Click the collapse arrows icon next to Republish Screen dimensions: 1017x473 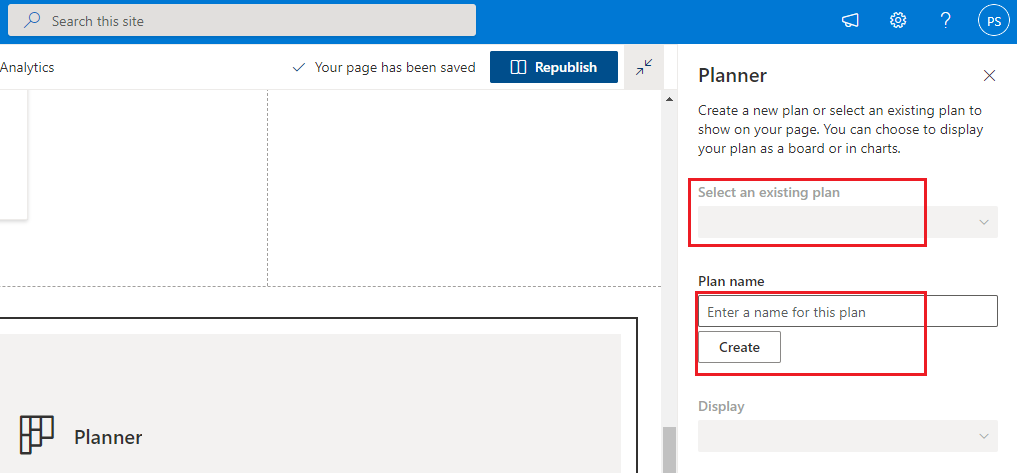644,67
